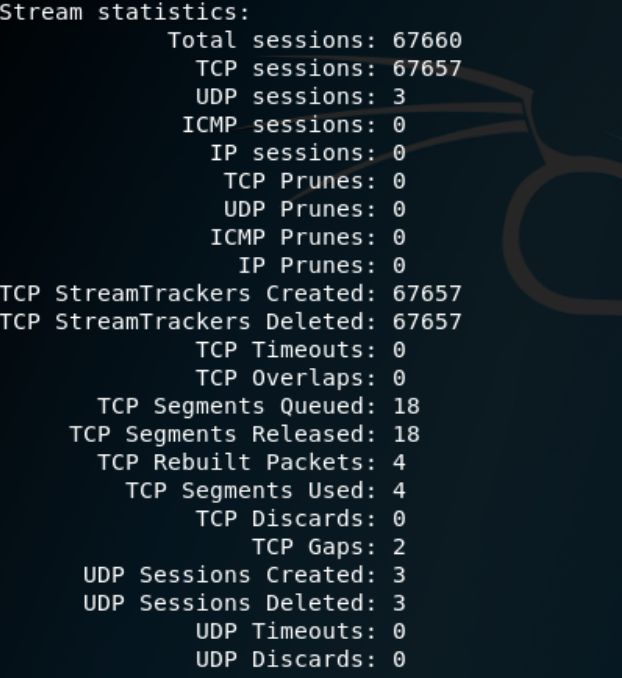
Task: Click the 'TCP Overlaps' line
Action: (x=301, y=378)
